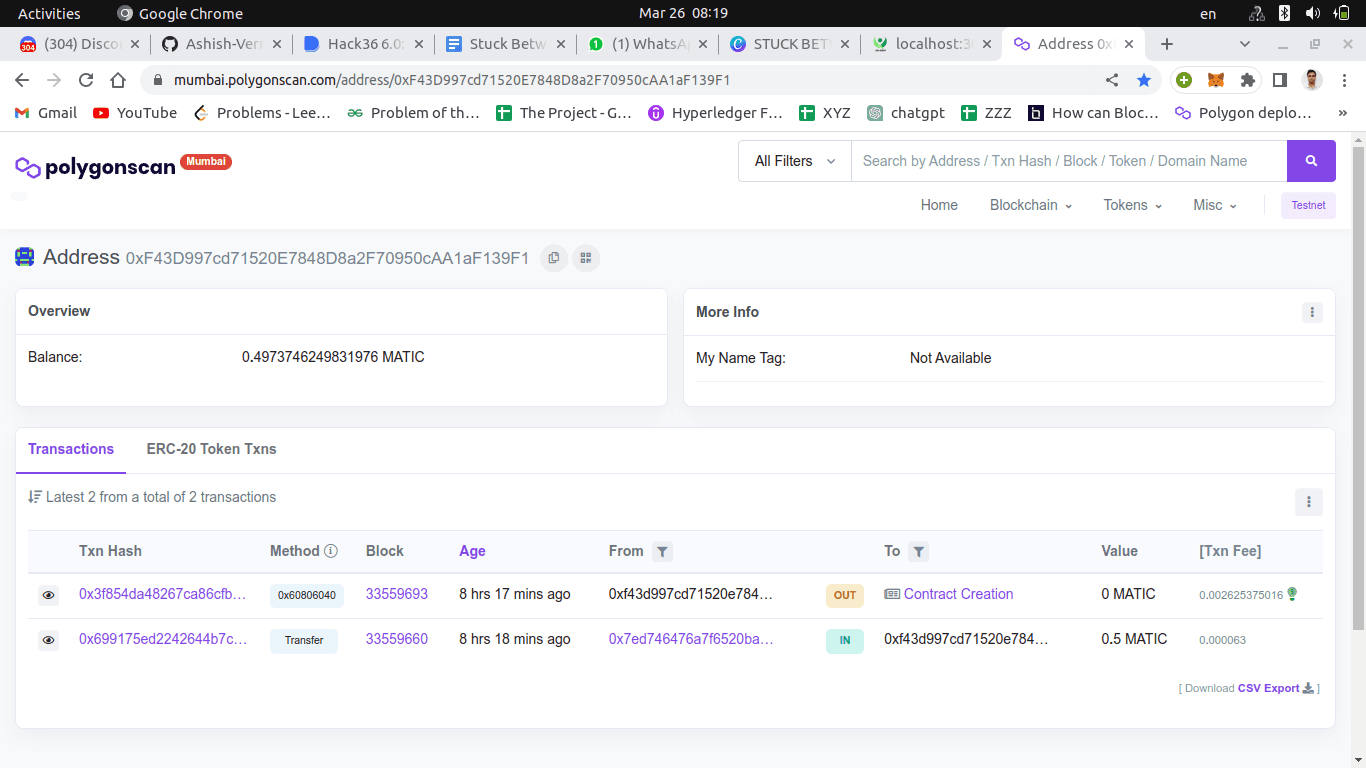Open new browser tab

click(1166, 44)
